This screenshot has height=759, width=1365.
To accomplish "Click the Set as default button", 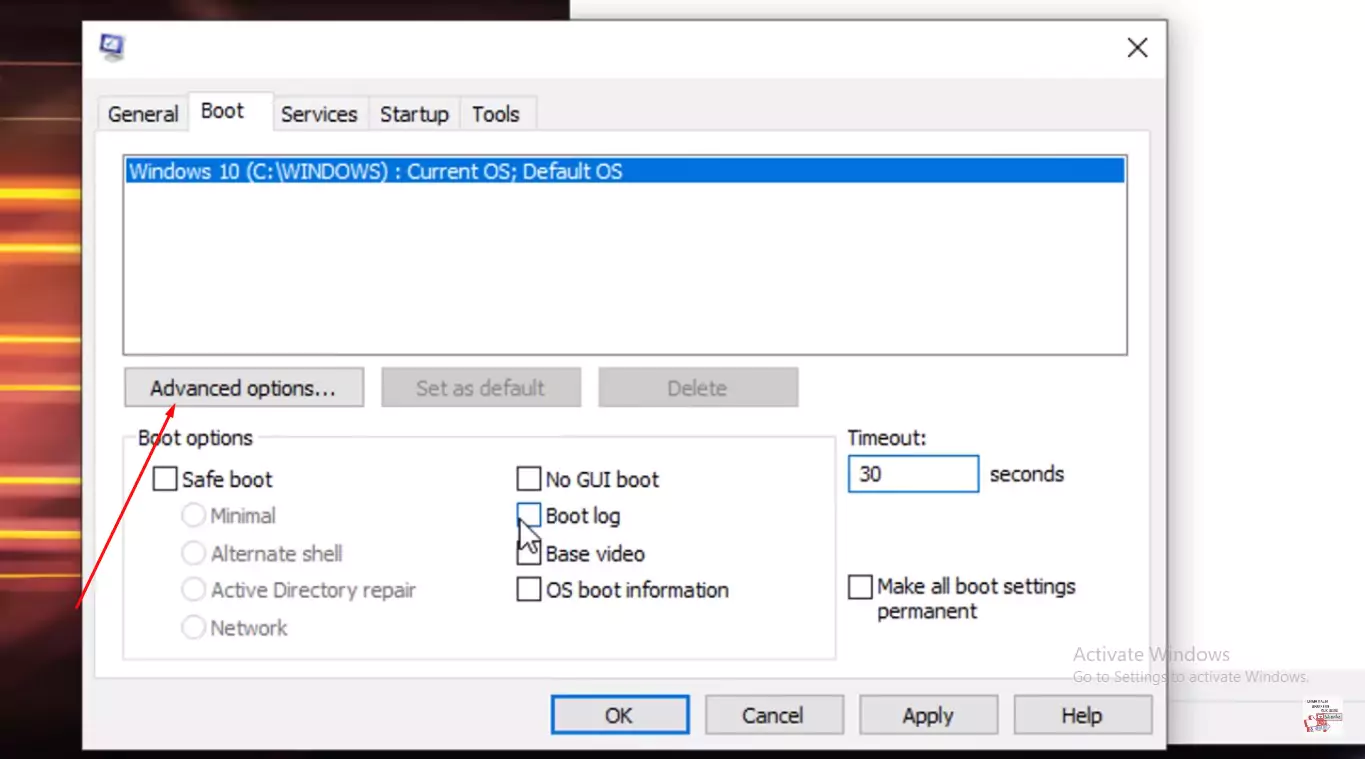I will pos(481,388).
